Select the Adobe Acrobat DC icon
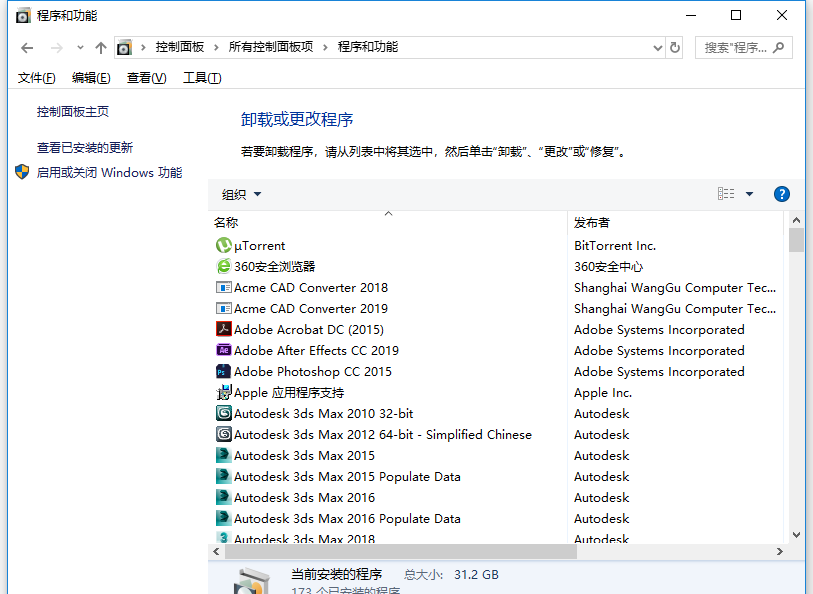This screenshot has width=813, height=594. (x=223, y=329)
